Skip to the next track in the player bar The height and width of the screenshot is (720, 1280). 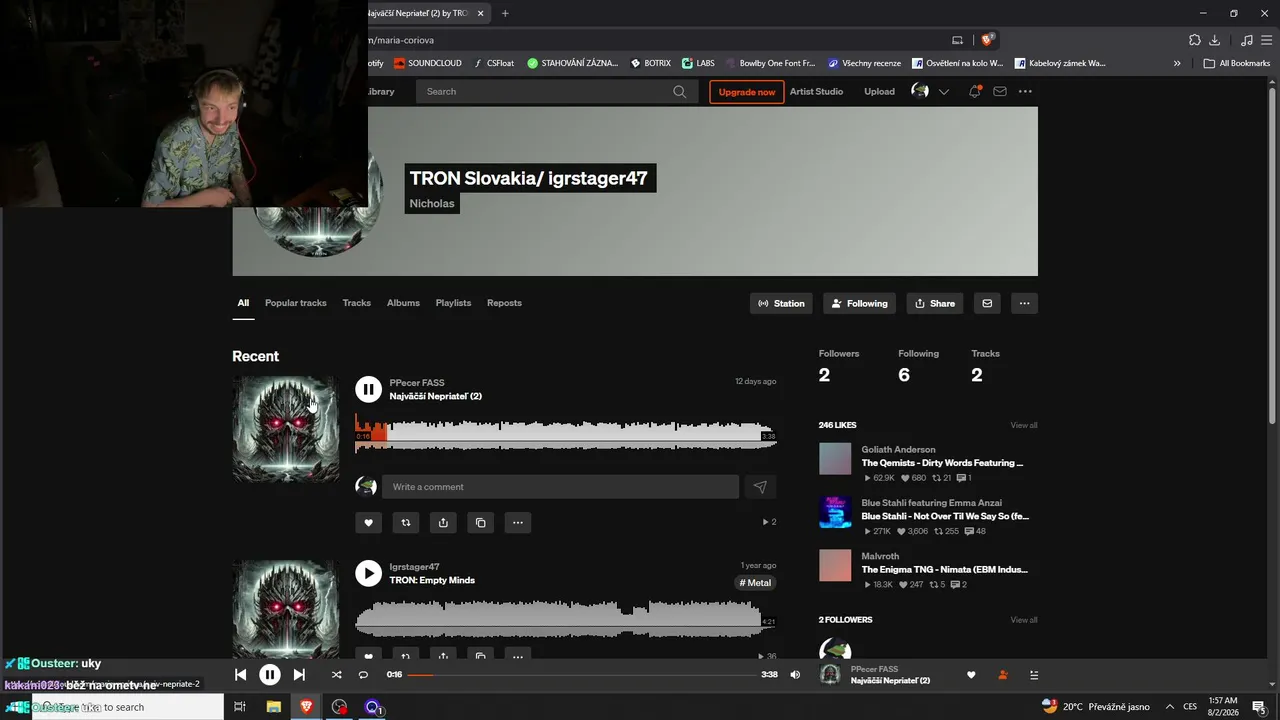click(x=299, y=675)
